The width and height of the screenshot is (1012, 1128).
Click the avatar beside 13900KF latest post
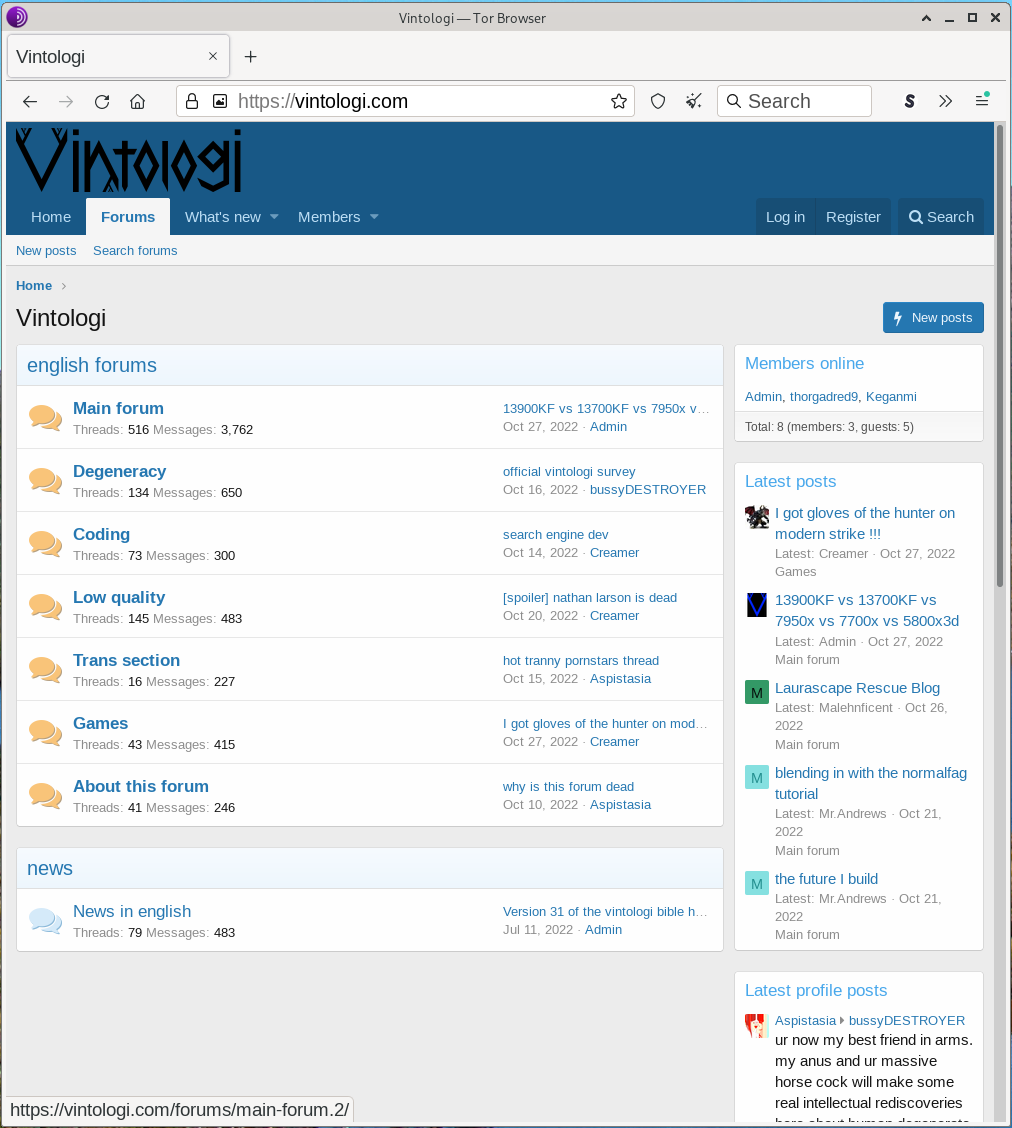click(757, 604)
